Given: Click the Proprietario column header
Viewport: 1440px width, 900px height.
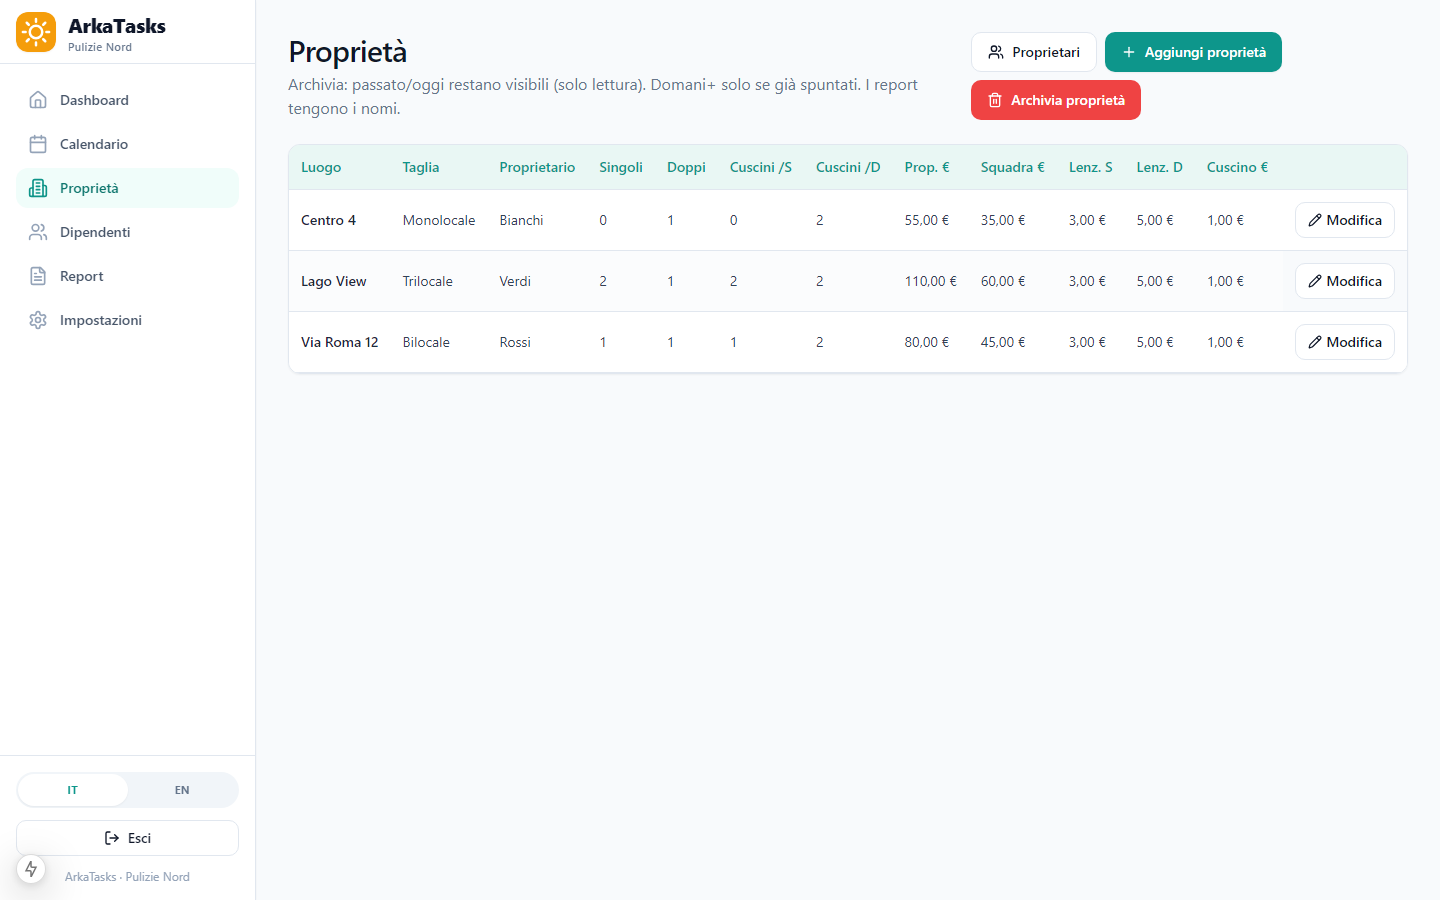Looking at the screenshot, I should tap(537, 167).
